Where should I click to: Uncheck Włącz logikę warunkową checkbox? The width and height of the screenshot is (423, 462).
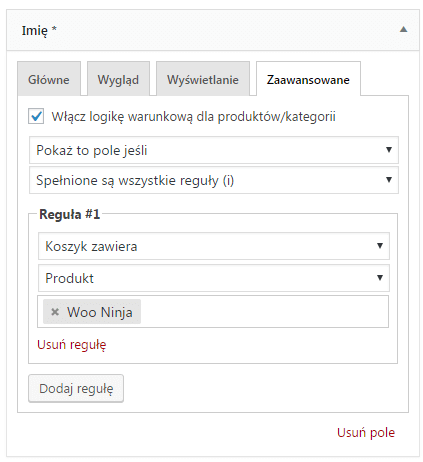point(36,116)
